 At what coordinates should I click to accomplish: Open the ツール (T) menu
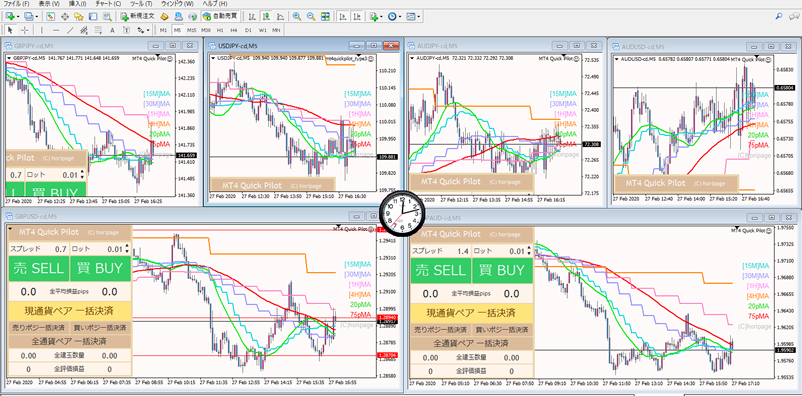pos(141,4)
